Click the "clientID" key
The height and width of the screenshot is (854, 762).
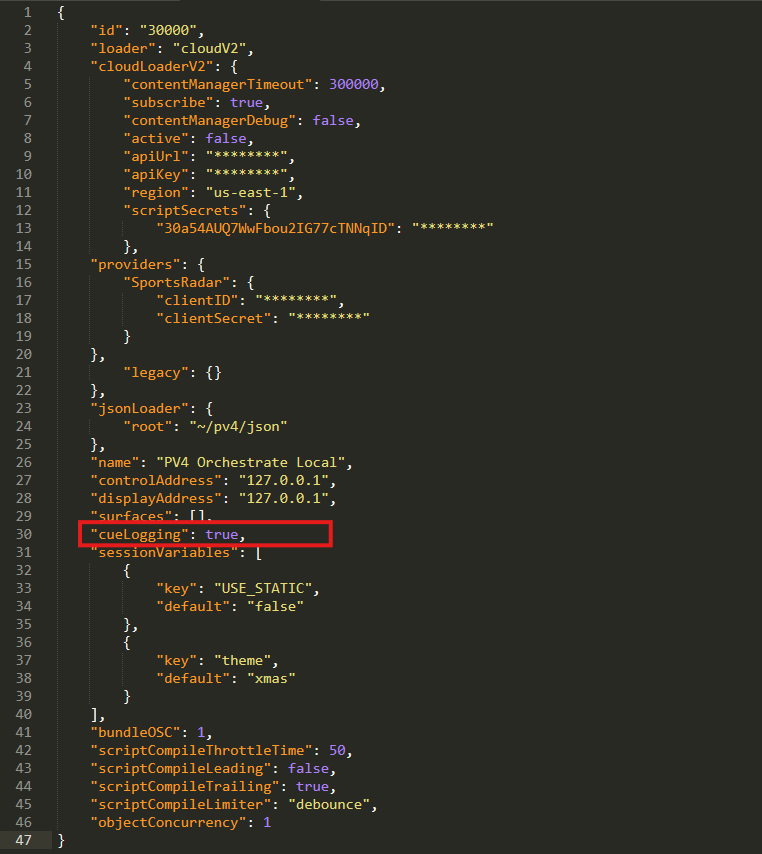coord(202,300)
